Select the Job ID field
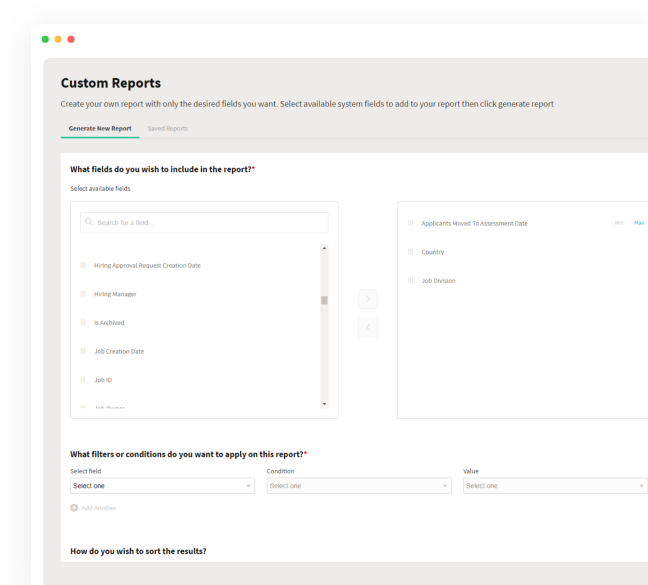This screenshot has height=585, width=648. (x=103, y=380)
